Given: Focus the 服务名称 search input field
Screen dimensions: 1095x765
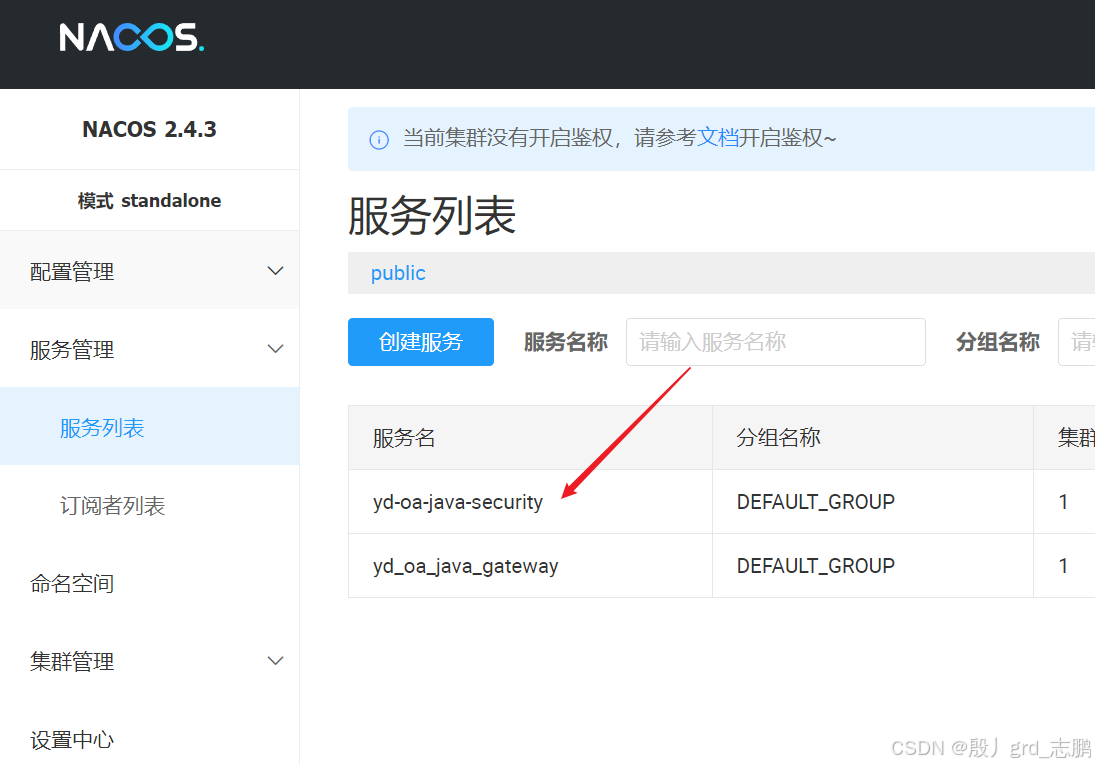Looking at the screenshot, I should (x=775, y=342).
